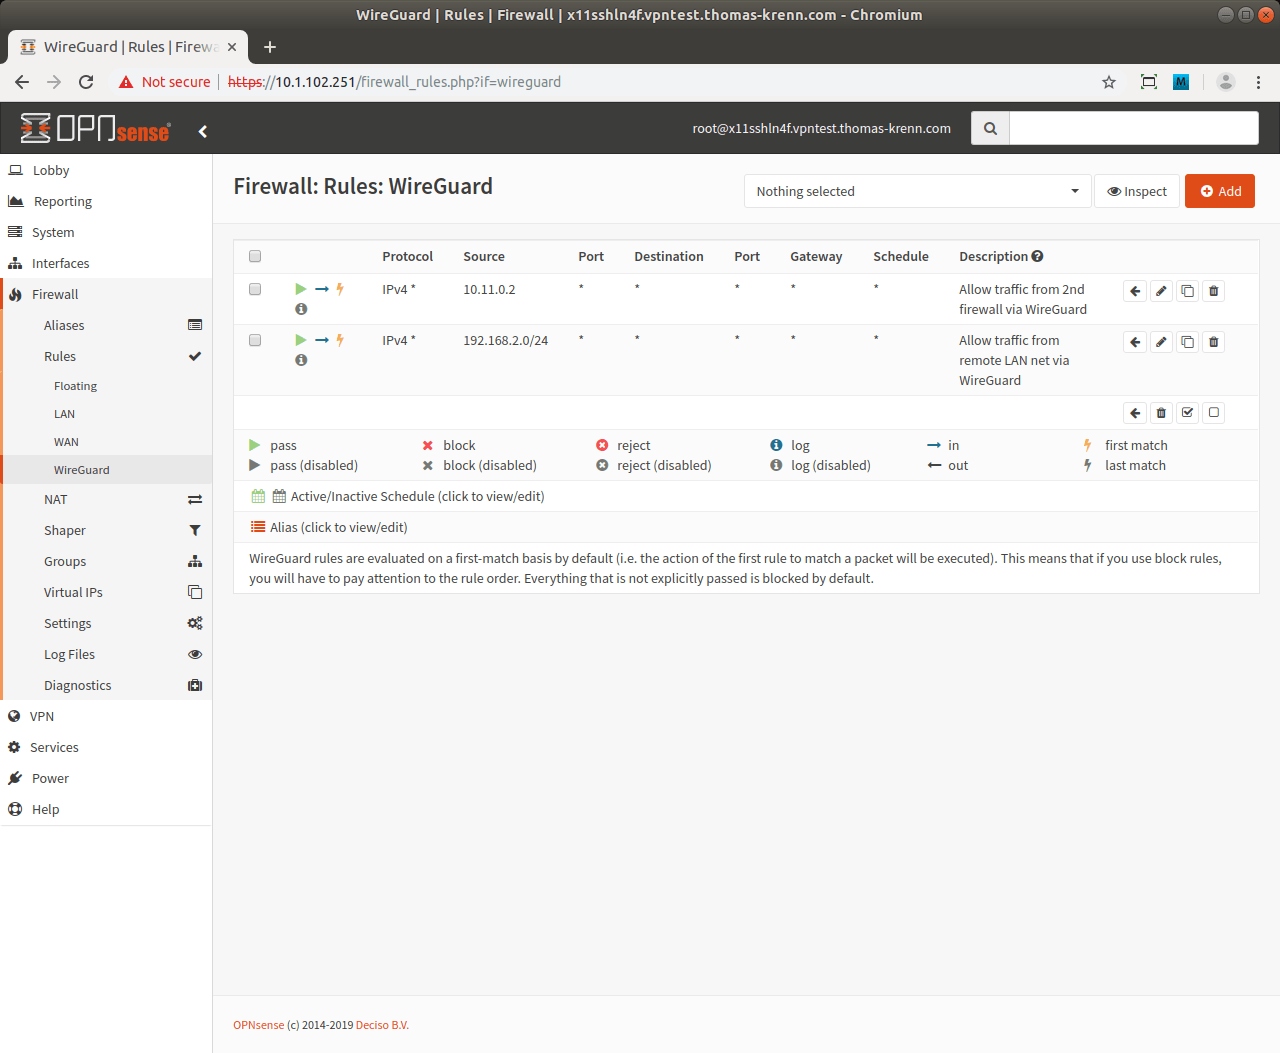The height and width of the screenshot is (1053, 1280).
Task: Tick the checkbox for the 10.11.0.2 rule
Action: click(x=255, y=289)
